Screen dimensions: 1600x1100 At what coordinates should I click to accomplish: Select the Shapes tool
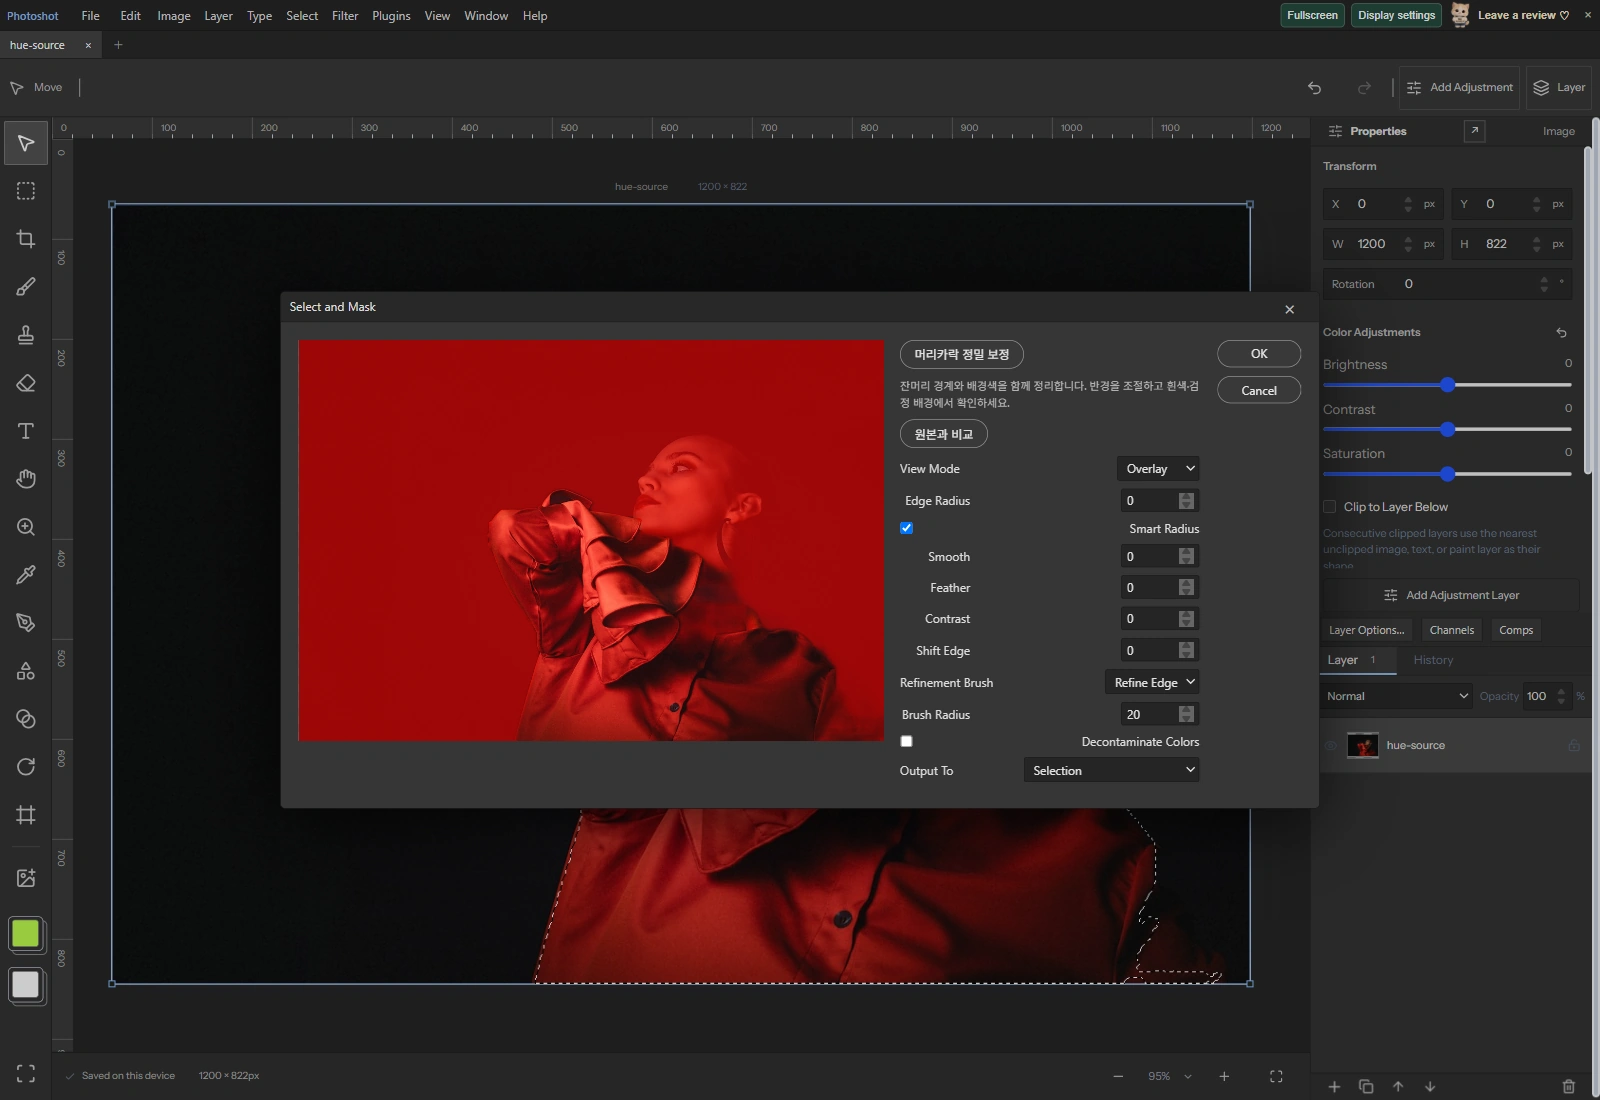[x=26, y=671]
